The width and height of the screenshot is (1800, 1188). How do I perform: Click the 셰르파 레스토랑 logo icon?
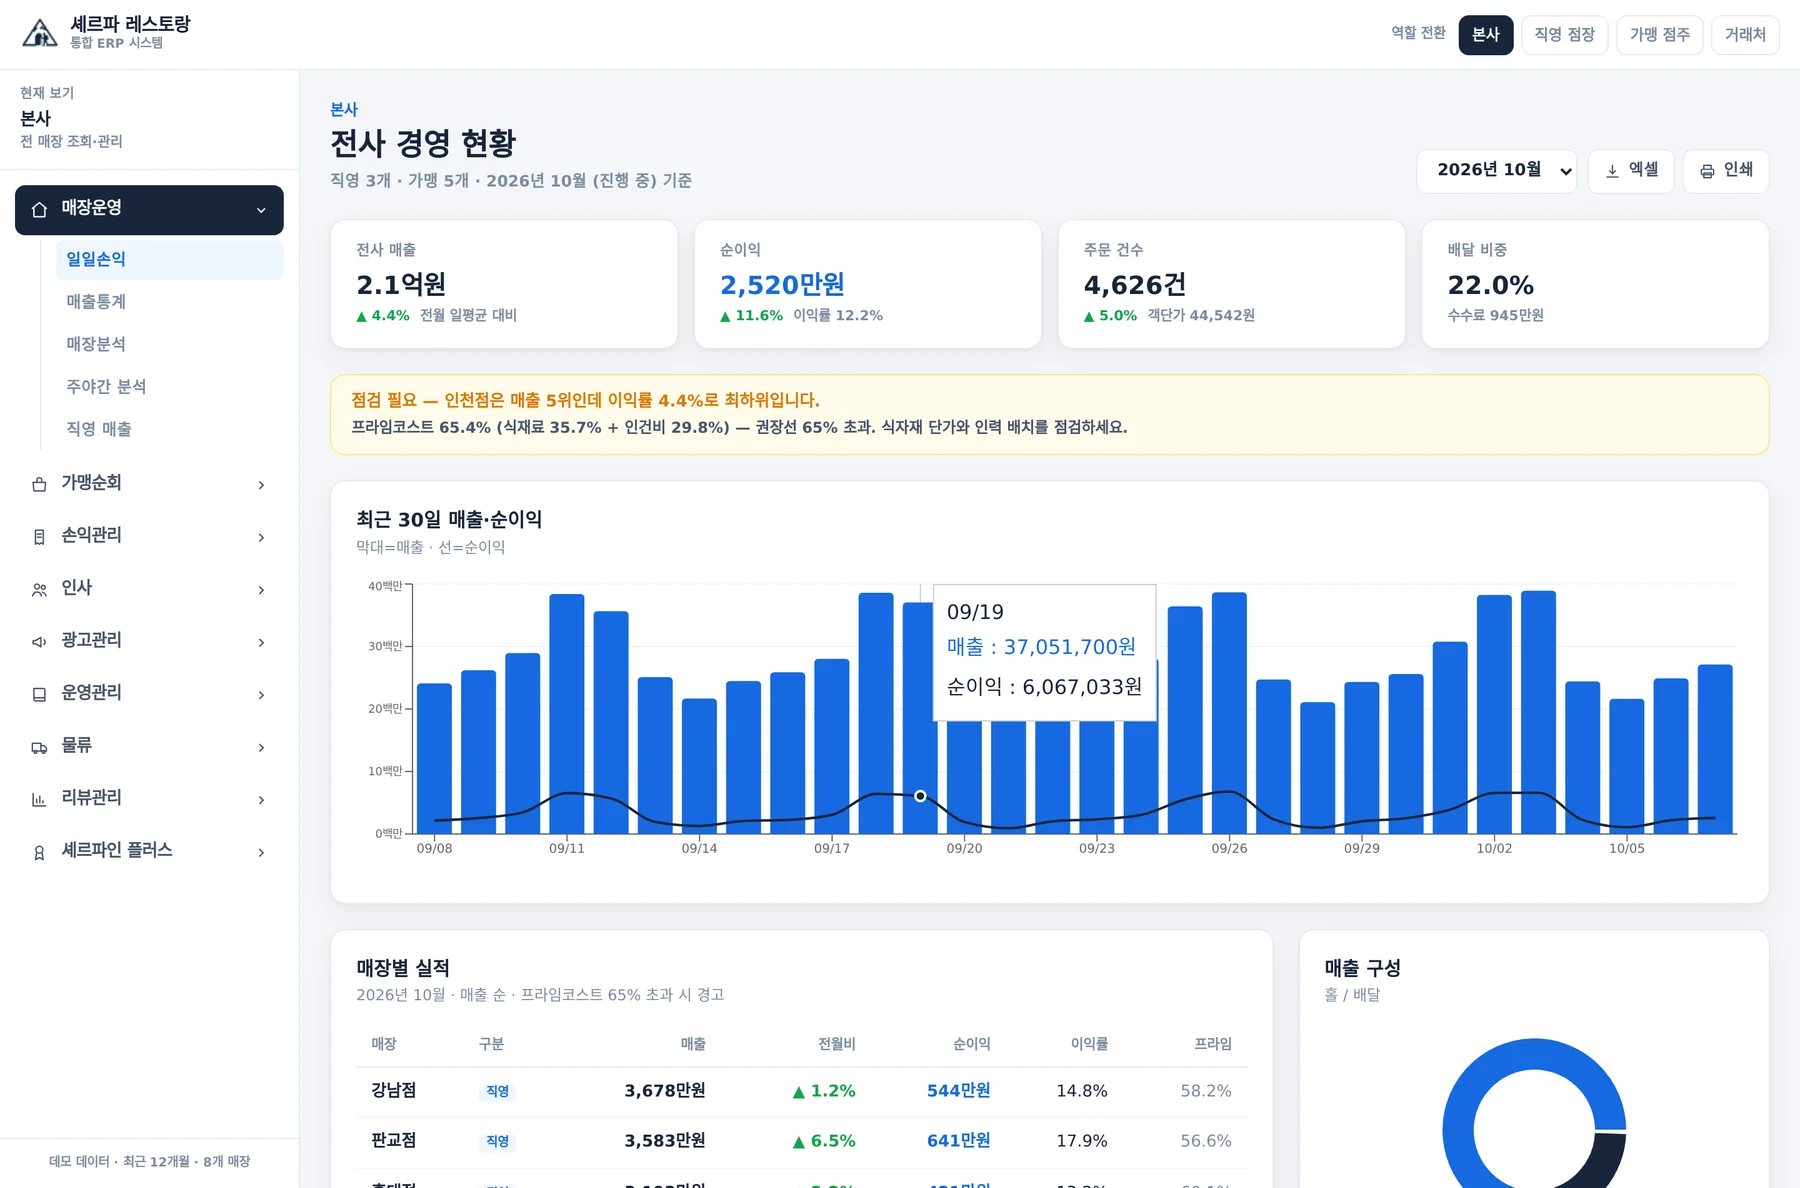(40, 34)
